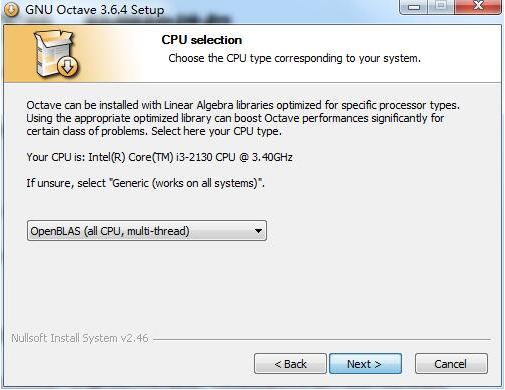505x390 pixels.
Task: Go to the Next installer page
Action: [x=365, y=364]
